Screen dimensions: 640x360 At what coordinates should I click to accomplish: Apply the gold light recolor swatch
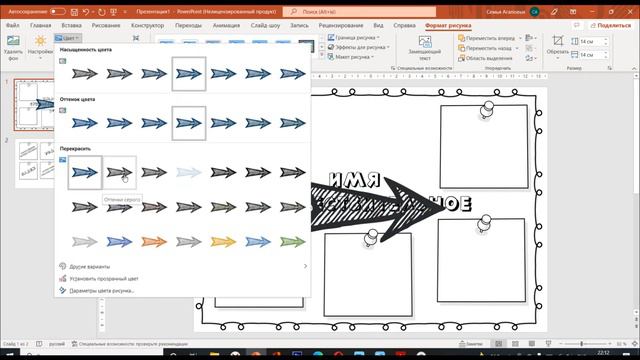[223, 242]
